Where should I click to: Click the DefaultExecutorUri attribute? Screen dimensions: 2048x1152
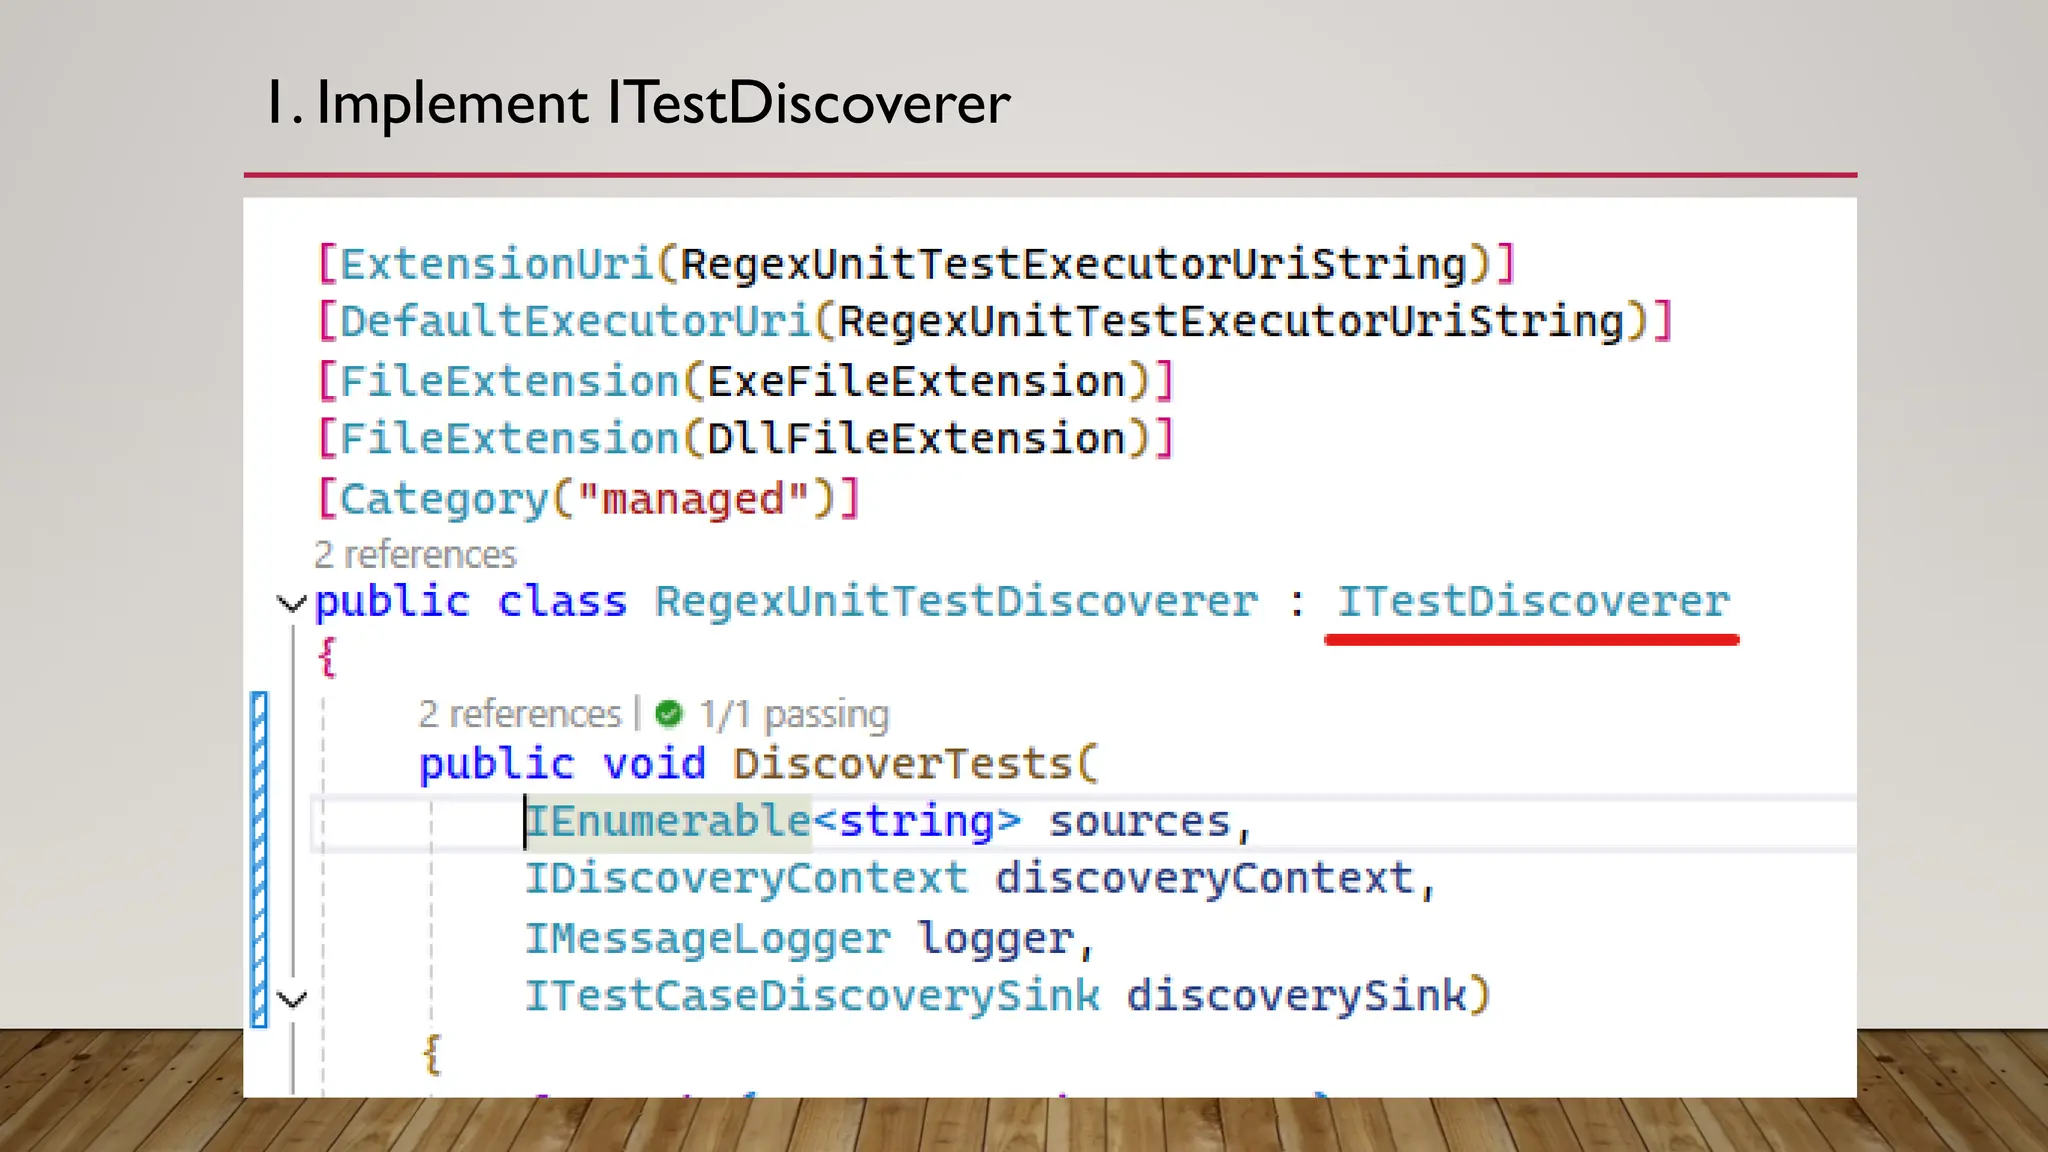[x=575, y=321]
